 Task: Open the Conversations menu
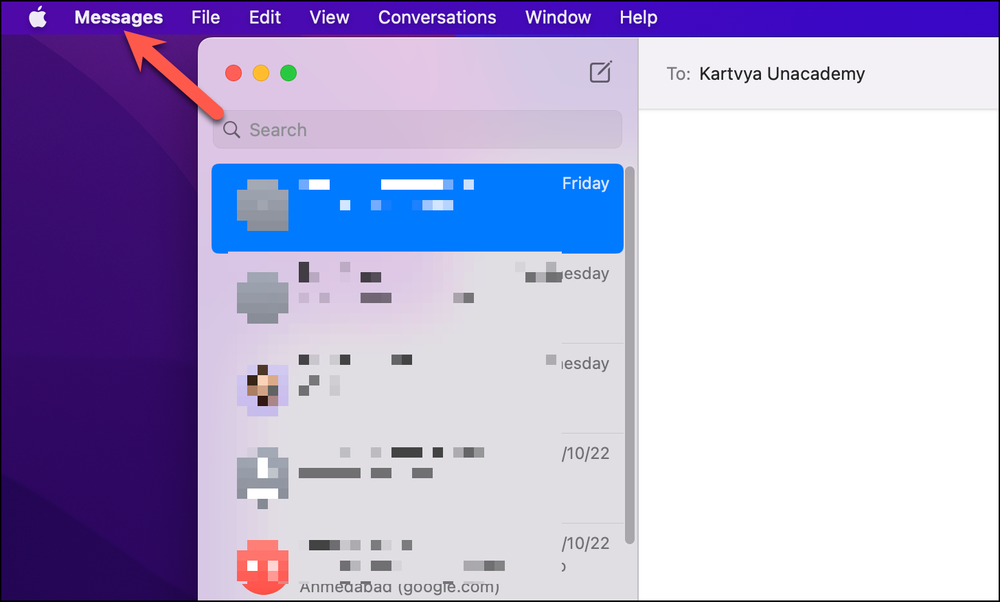437,17
